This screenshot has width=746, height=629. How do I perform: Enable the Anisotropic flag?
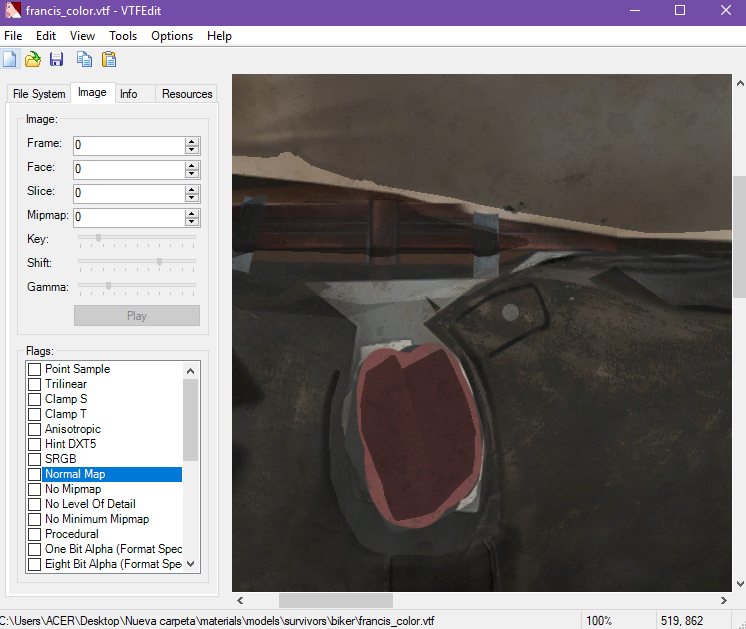(34, 429)
